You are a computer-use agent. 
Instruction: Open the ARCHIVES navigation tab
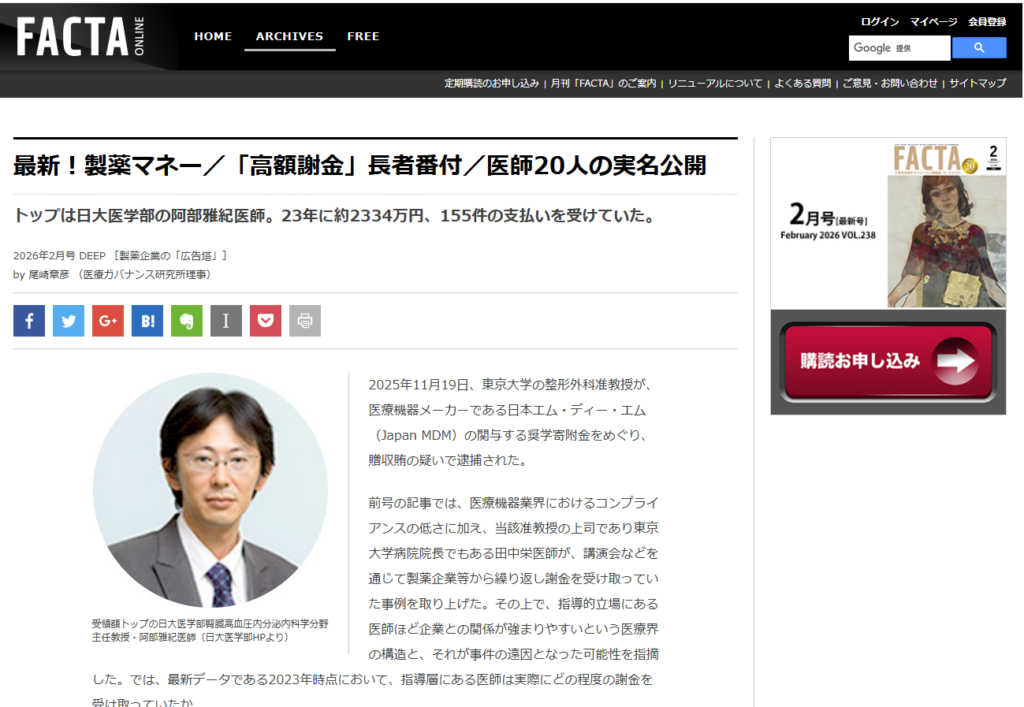coord(289,37)
